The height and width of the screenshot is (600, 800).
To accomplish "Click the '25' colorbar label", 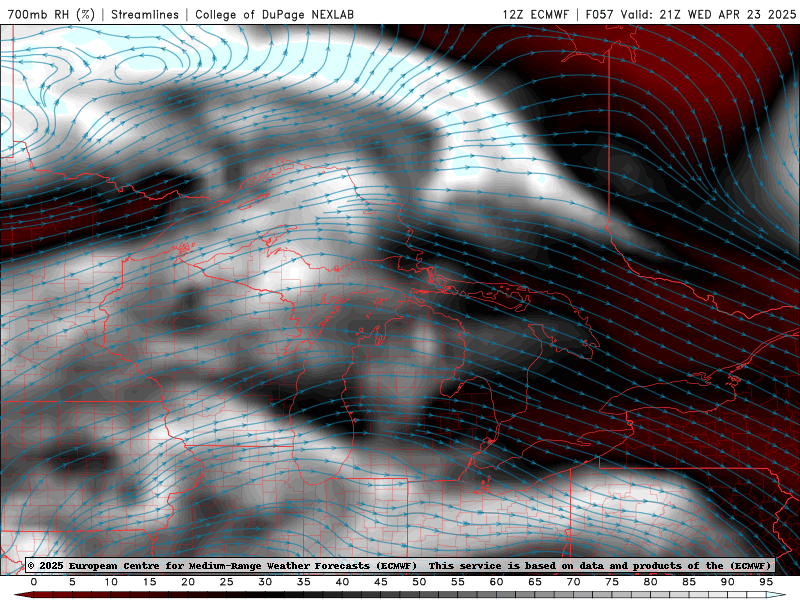I will [227, 582].
